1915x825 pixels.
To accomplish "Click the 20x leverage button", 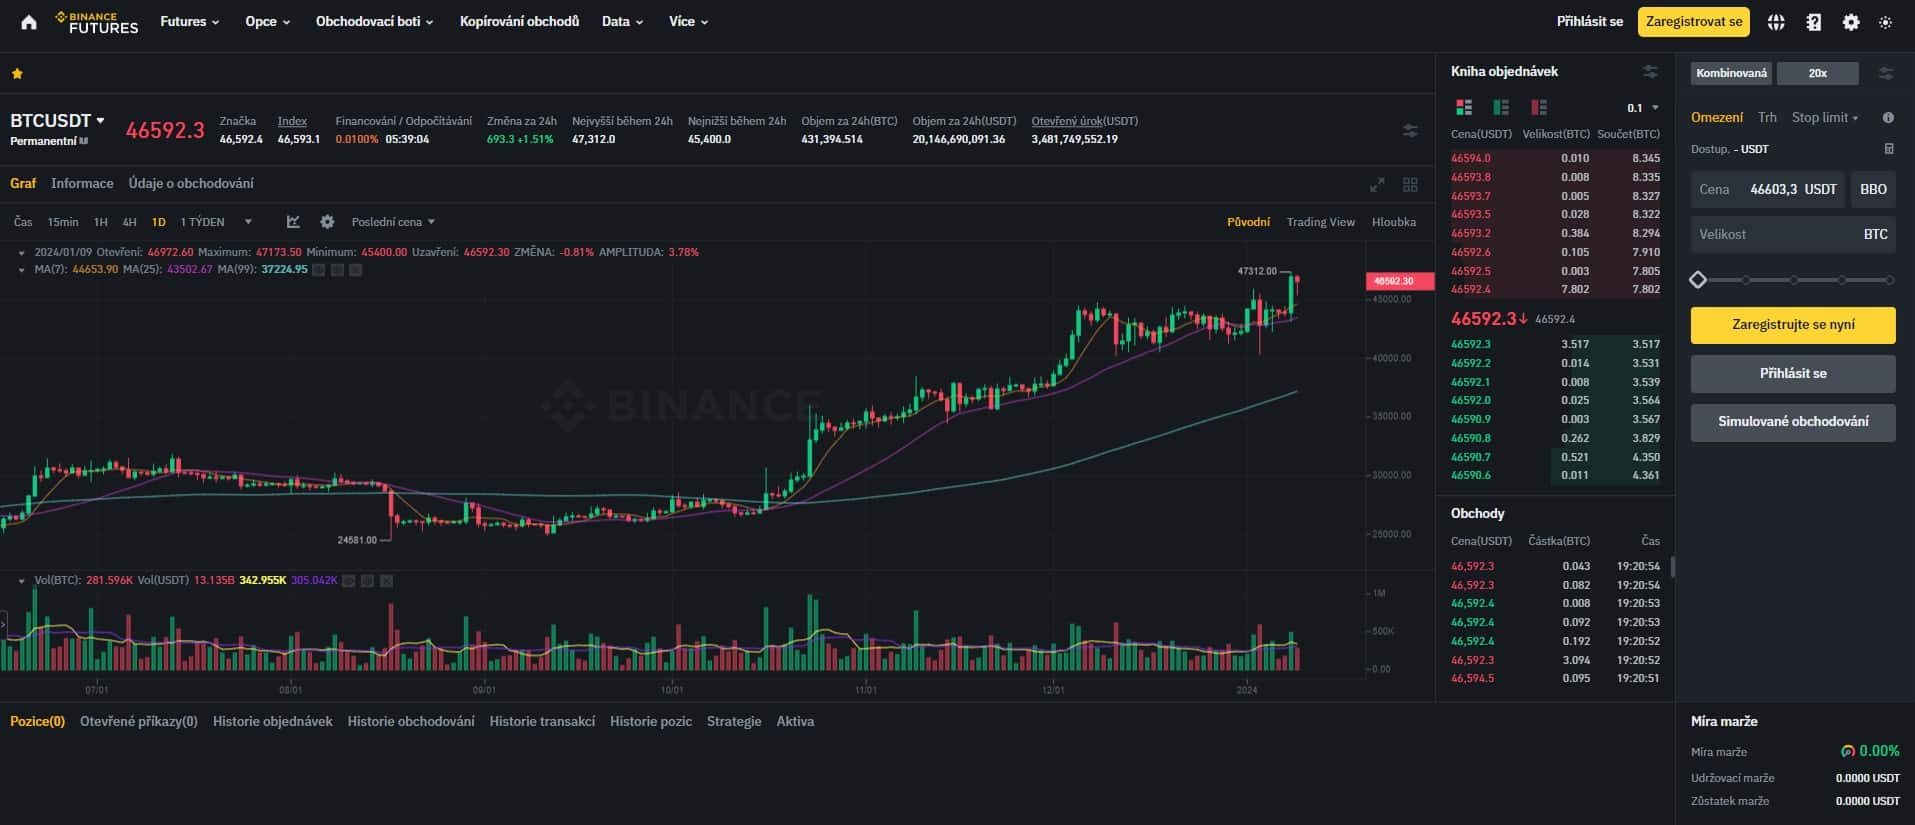I will coord(1817,73).
